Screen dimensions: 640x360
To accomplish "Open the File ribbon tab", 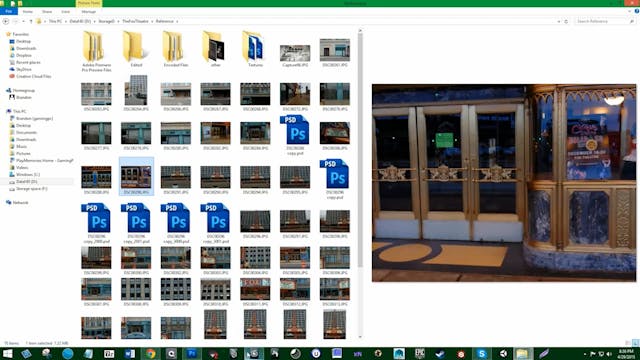I will (x=9, y=11).
